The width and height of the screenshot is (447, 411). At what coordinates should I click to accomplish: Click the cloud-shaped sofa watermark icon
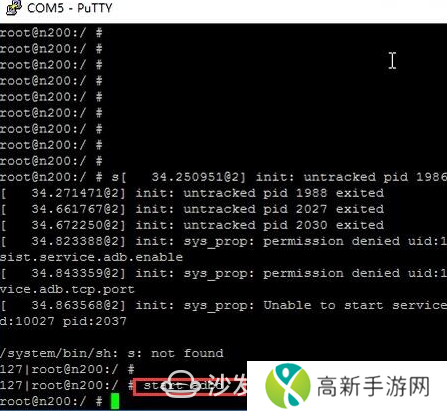click(181, 384)
